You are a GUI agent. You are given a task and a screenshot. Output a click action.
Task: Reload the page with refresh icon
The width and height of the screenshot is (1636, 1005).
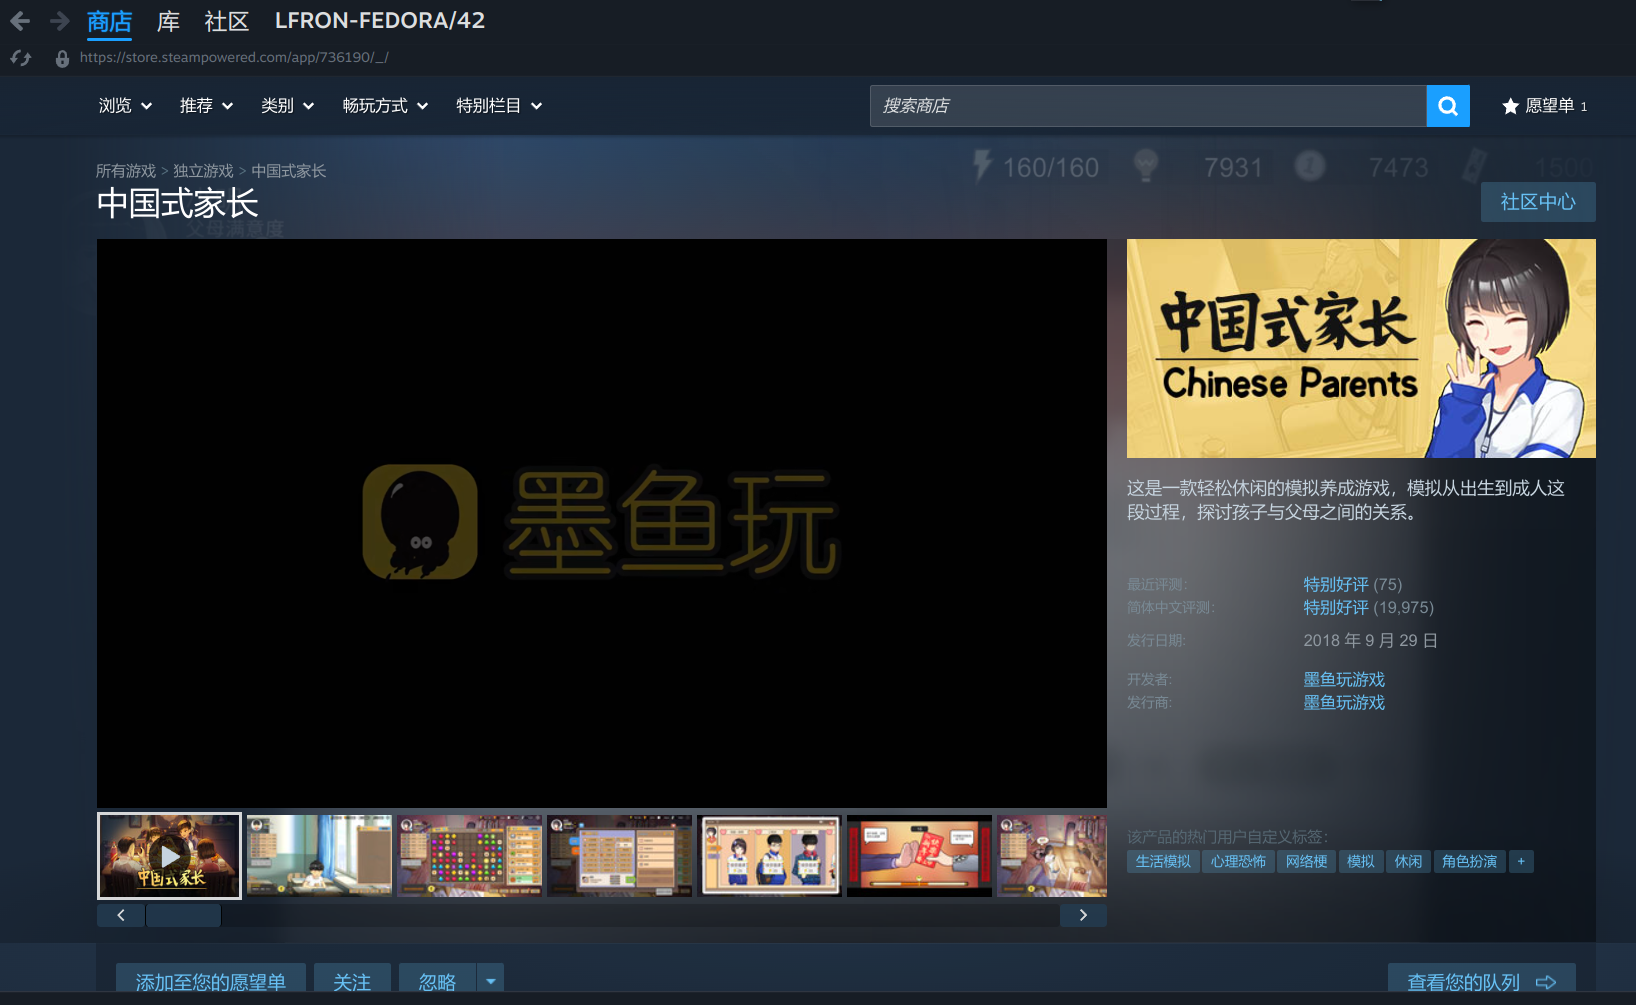tap(21, 58)
